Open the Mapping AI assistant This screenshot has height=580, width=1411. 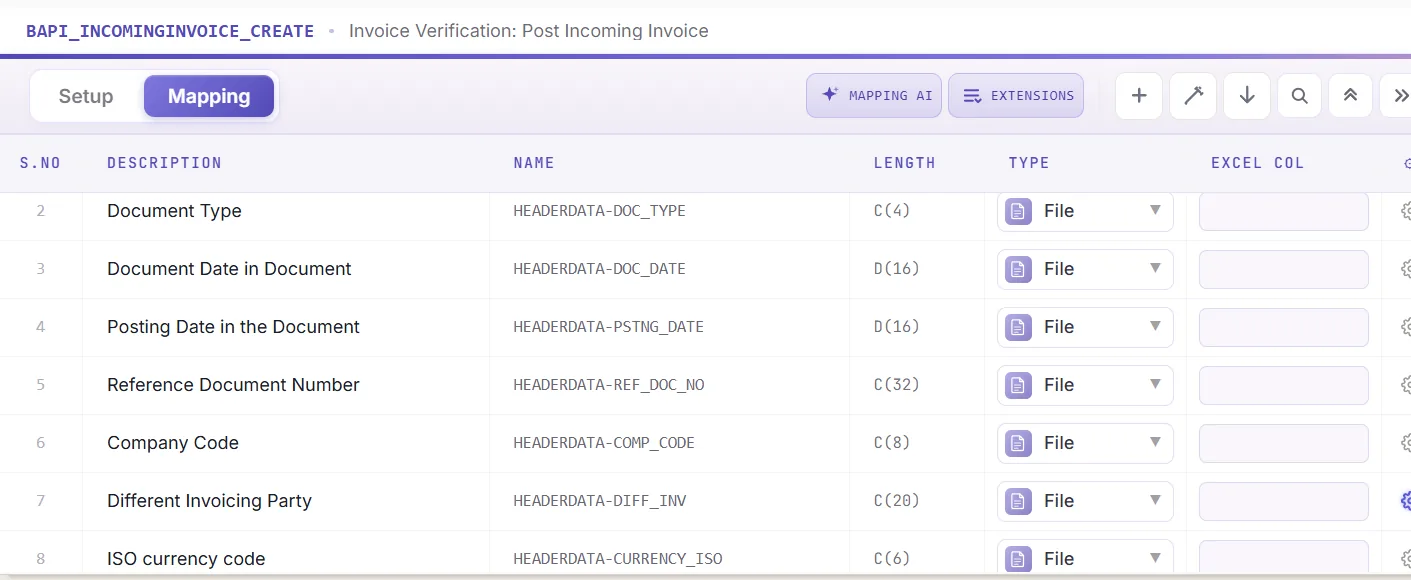874,96
